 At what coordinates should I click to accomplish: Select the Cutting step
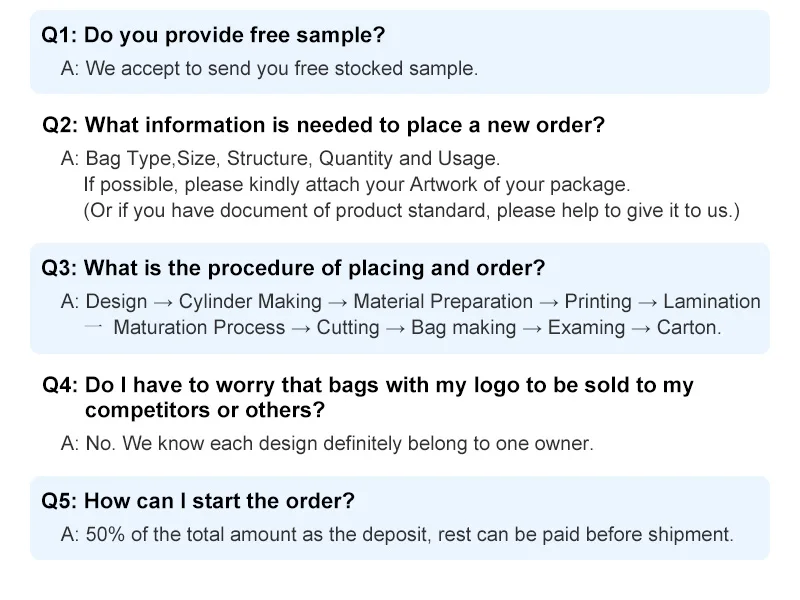tap(348, 327)
